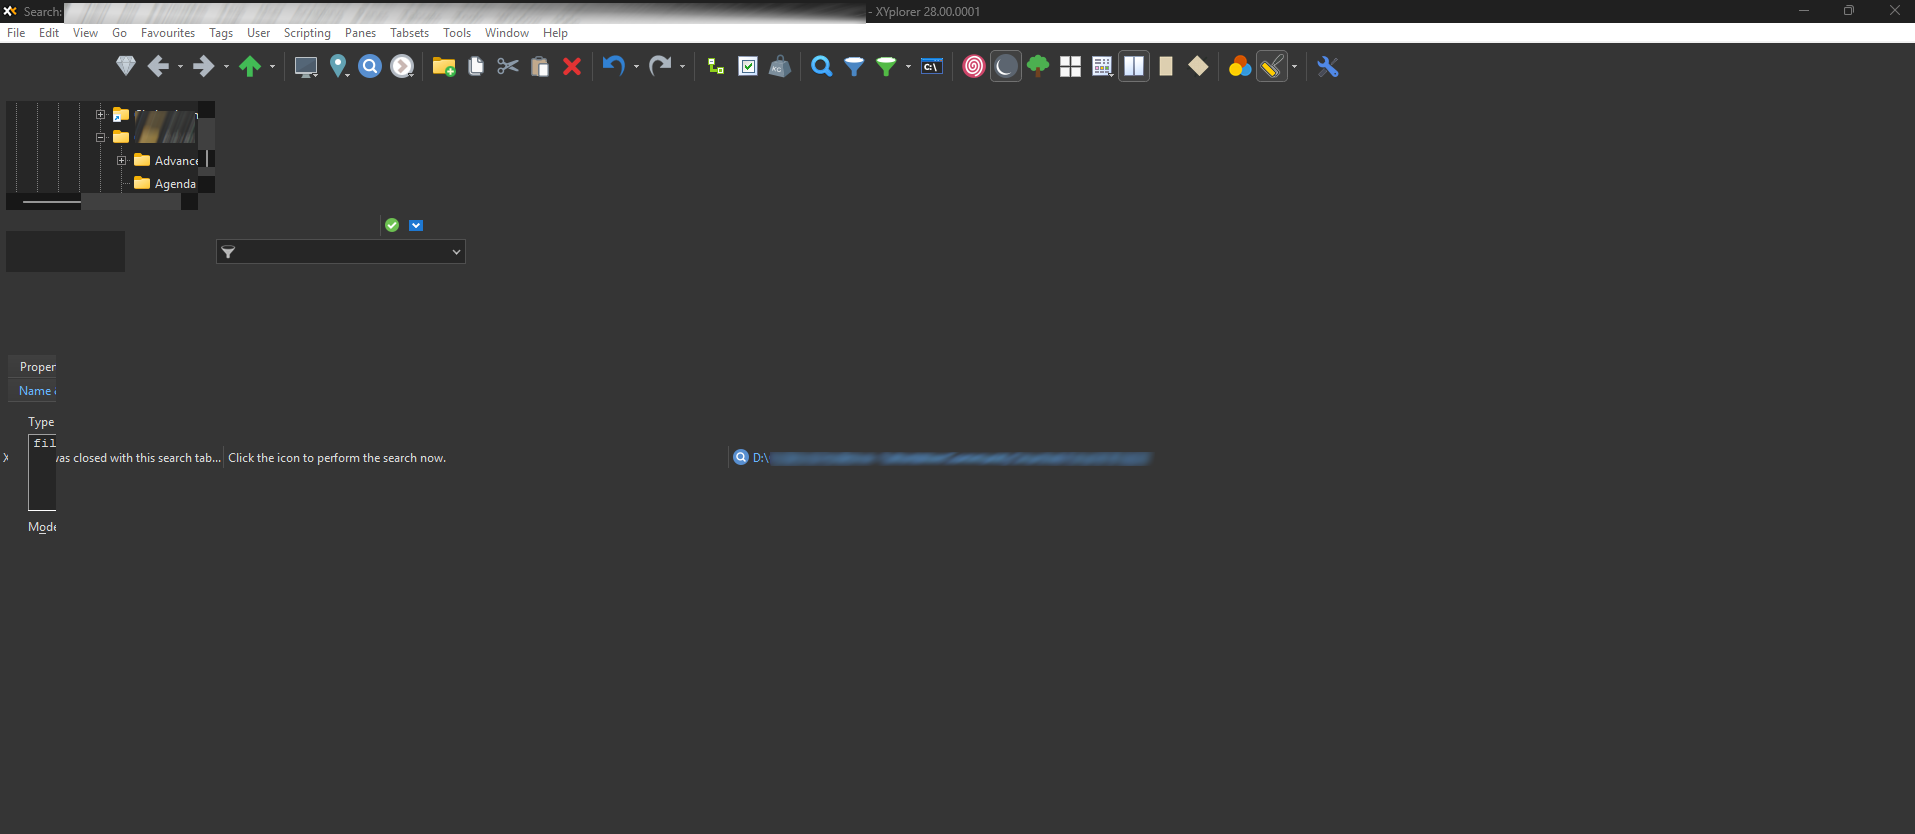The height and width of the screenshot is (834, 1915).
Task: Click the green tree Mini Tree icon
Action: point(1038,67)
